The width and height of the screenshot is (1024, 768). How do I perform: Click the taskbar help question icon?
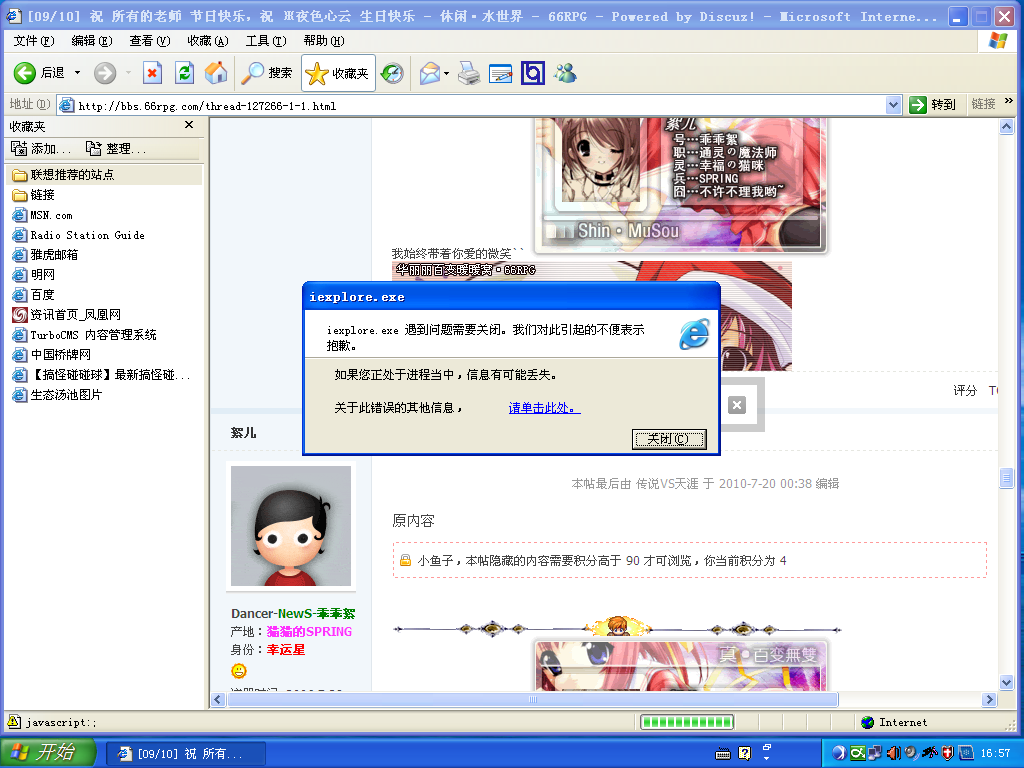744,754
